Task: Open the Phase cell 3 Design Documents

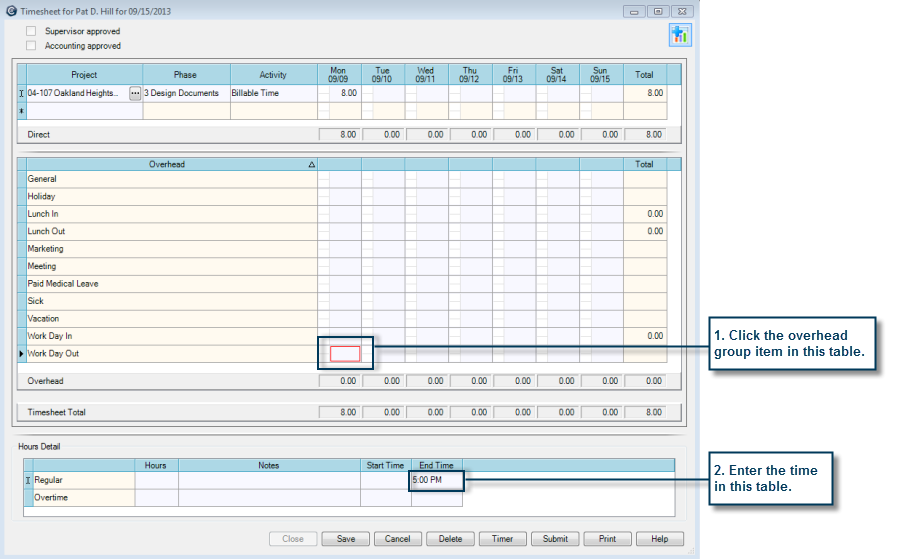Action: 186,93
